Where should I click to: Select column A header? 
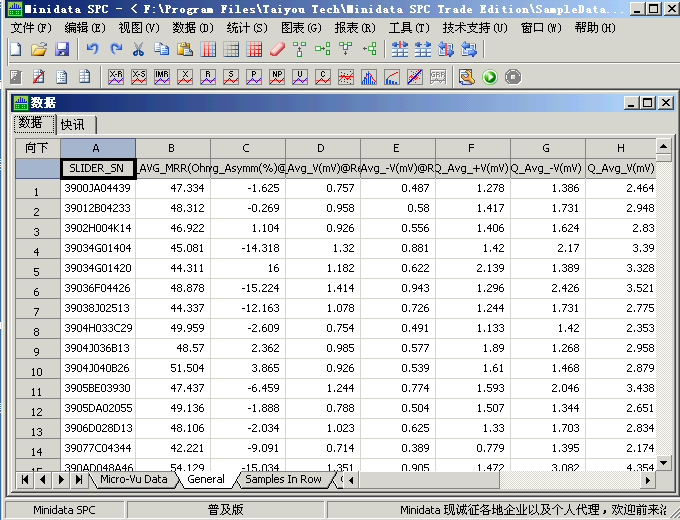point(96,148)
